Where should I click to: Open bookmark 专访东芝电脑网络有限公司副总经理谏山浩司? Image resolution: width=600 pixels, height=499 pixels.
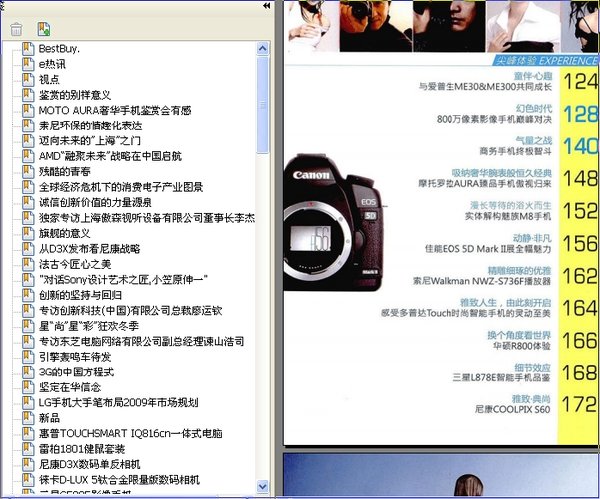pyautogui.click(x=141, y=341)
